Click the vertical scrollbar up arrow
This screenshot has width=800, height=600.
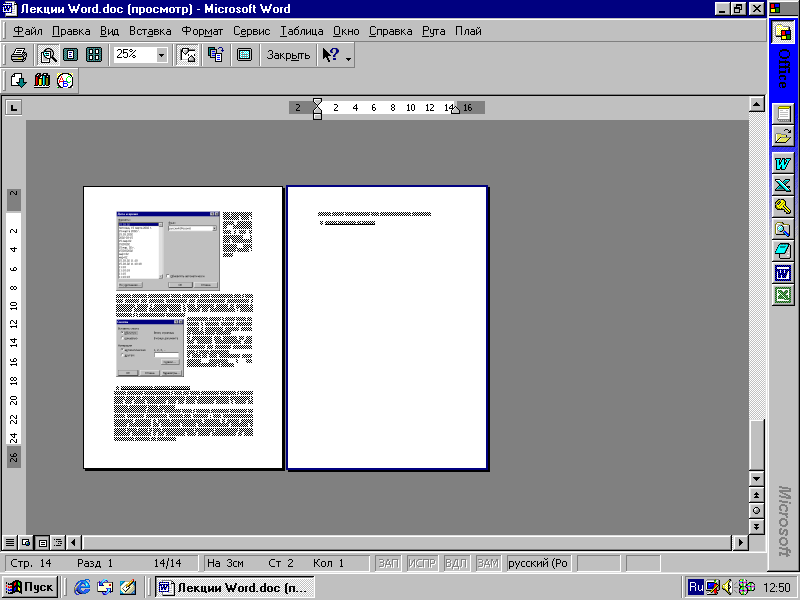pyautogui.click(x=756, y=105)
